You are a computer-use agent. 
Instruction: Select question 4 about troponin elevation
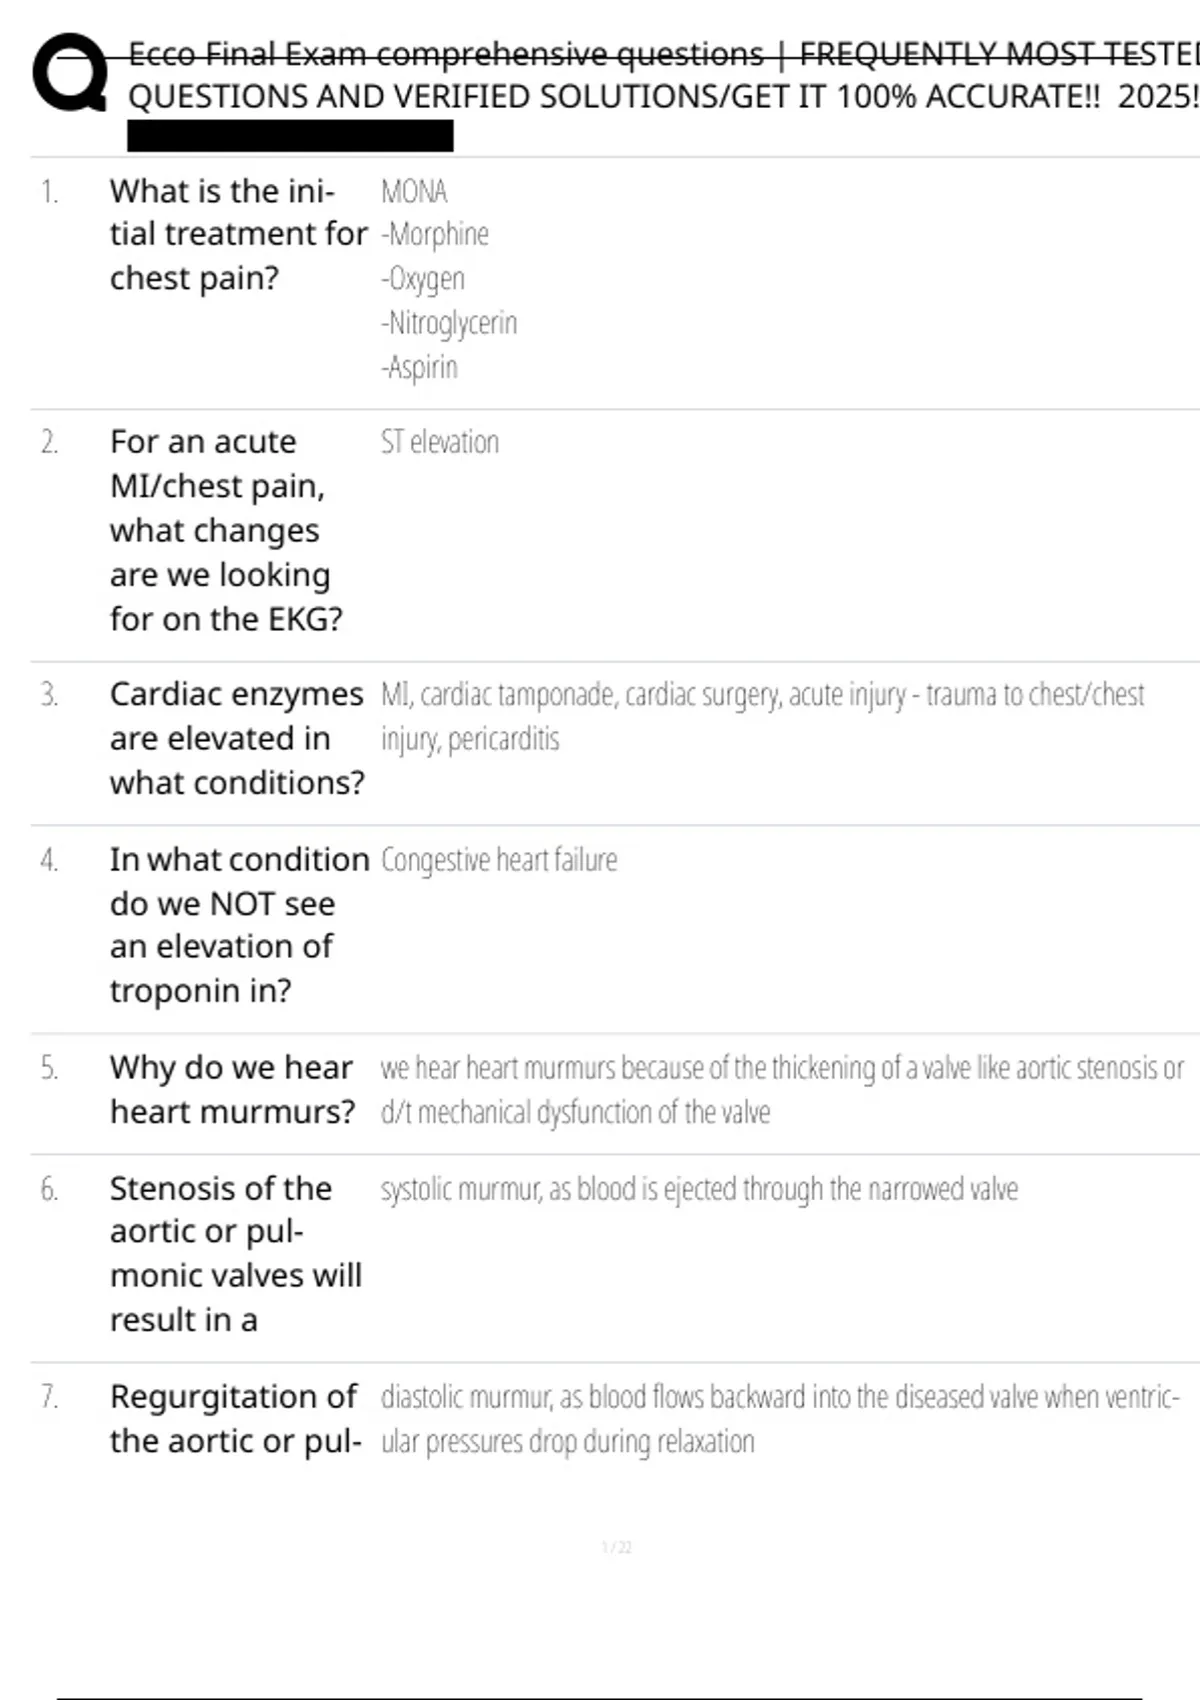pyautogui.click(x=239, y=924)
